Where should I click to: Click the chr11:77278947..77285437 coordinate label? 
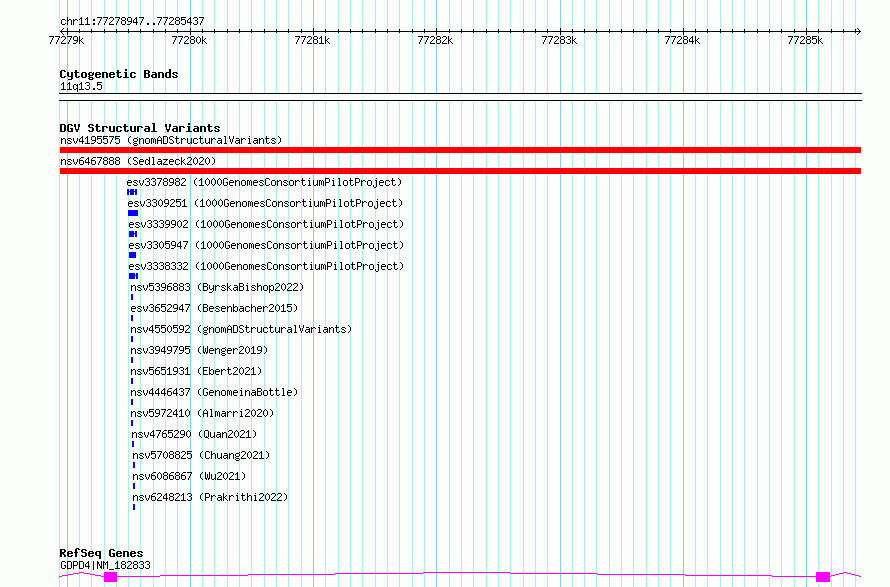click(x=132, y=22)
